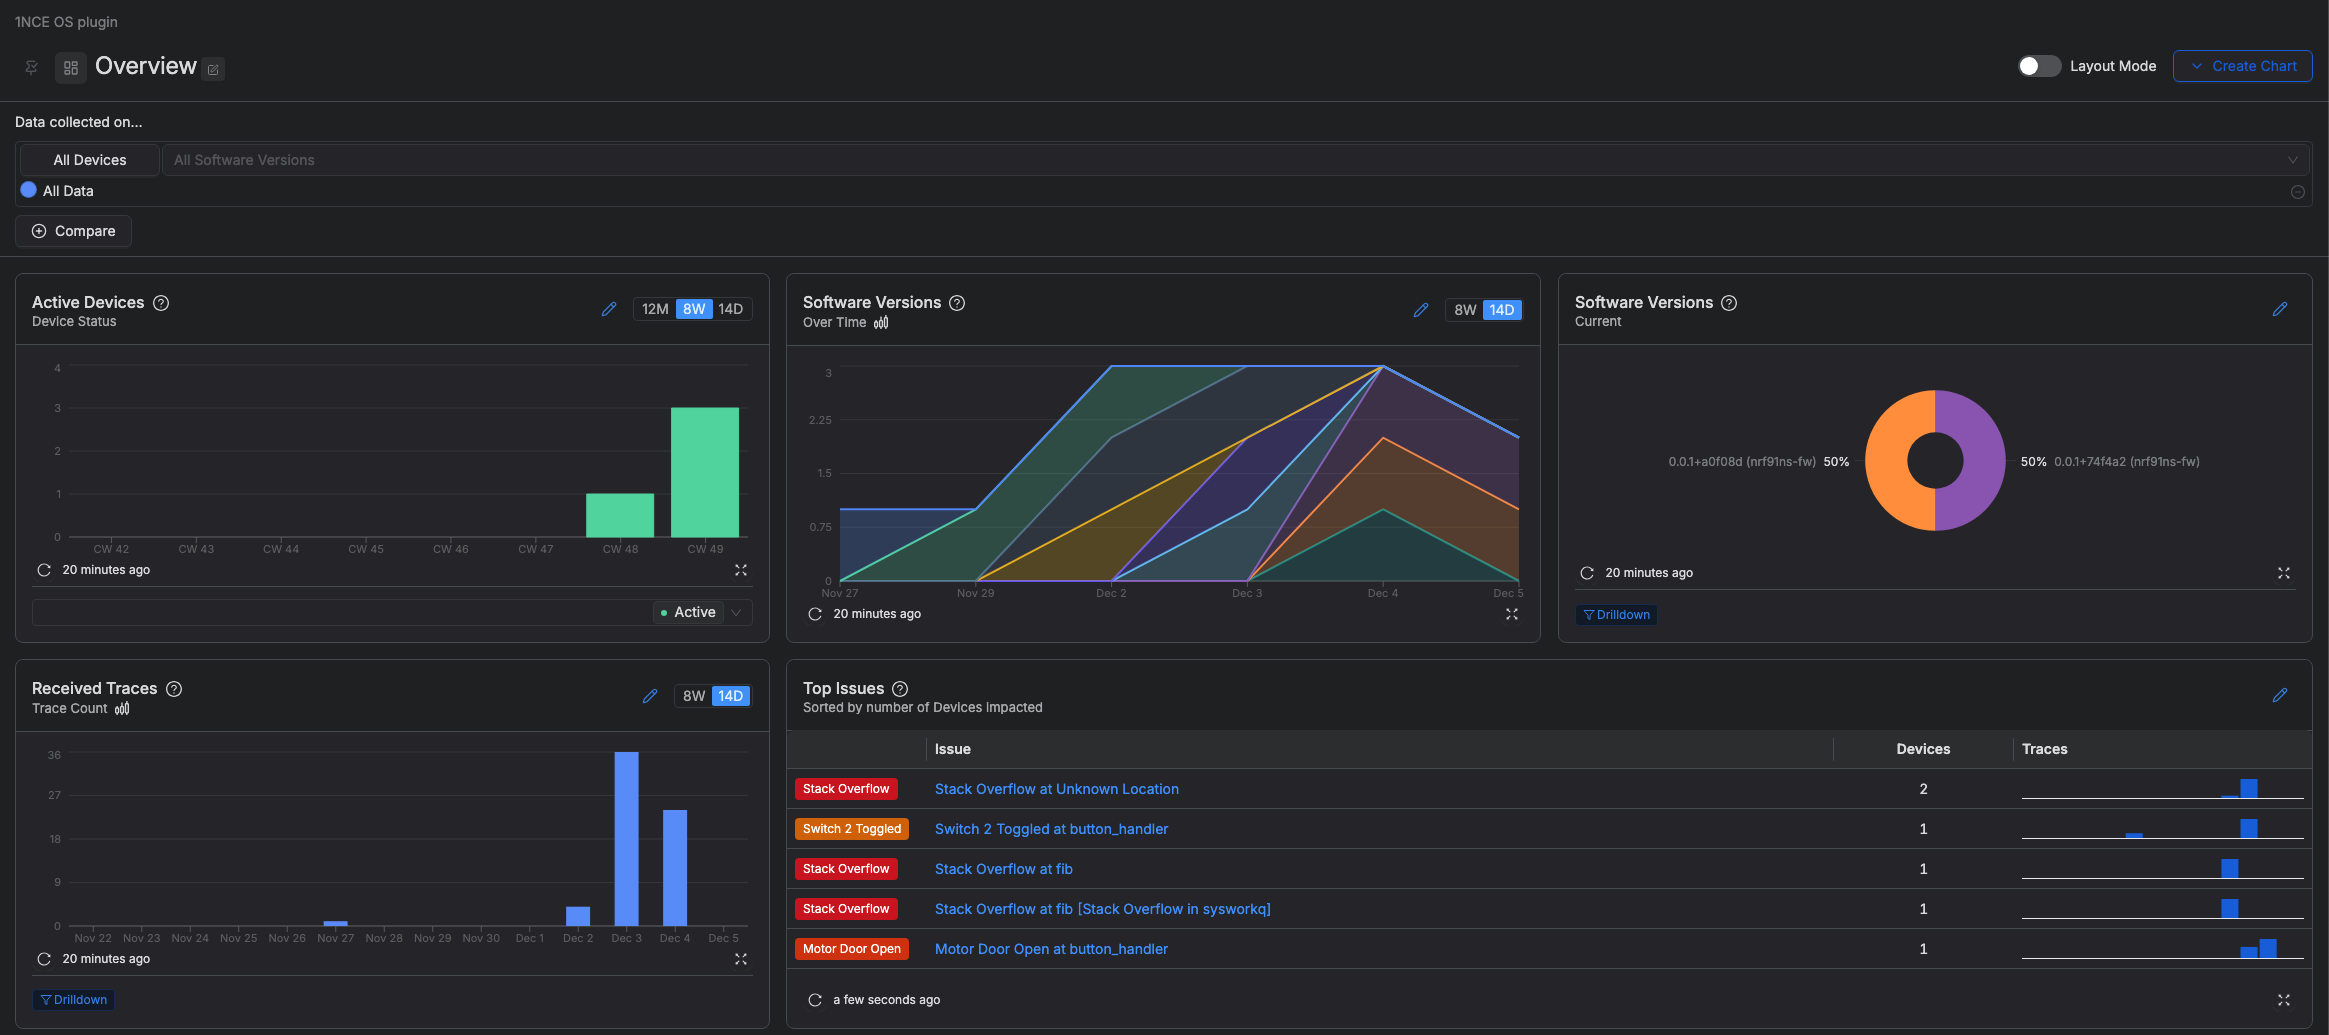The image size is (2329, 1035).
Task: Edit the Top Issues panel with pencil icon
Action: click(2279, 695)
